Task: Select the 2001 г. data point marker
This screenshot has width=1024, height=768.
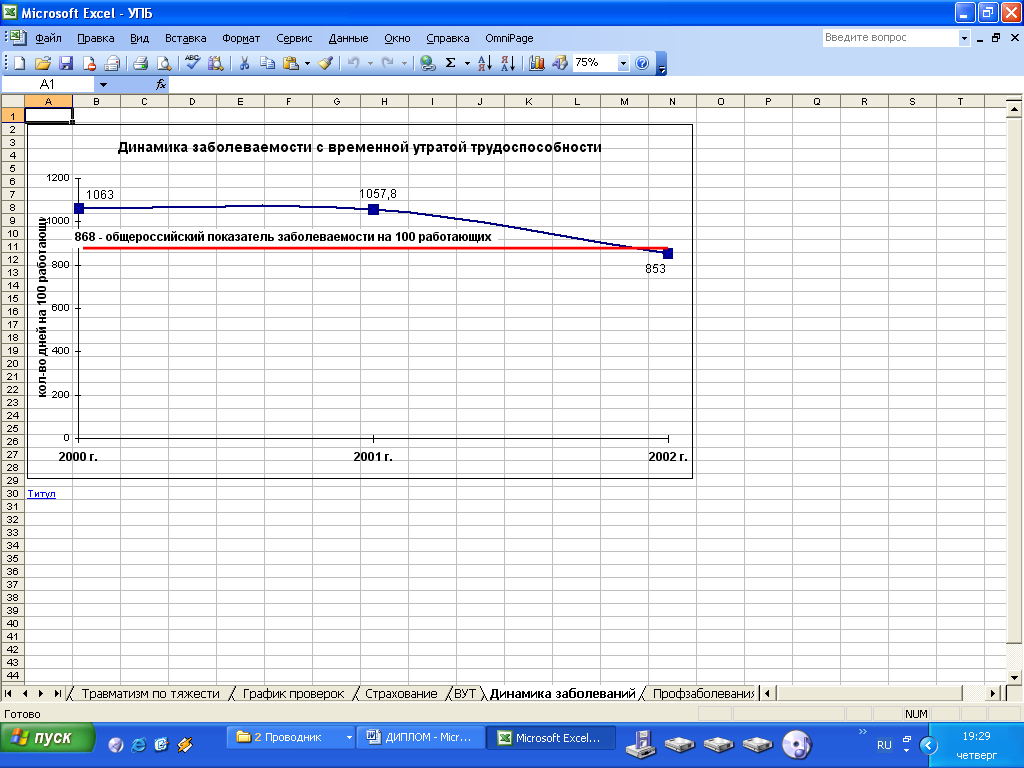Action: 373,209
